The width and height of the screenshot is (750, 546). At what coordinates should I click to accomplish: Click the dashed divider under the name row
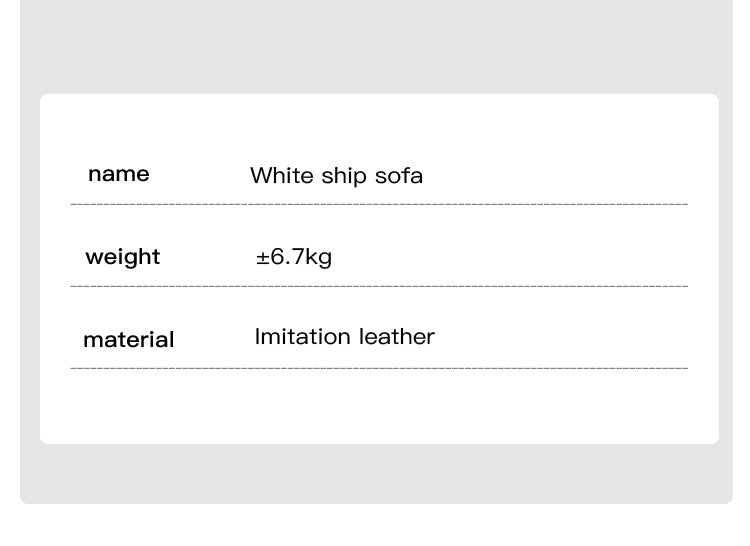click(379, 205)
